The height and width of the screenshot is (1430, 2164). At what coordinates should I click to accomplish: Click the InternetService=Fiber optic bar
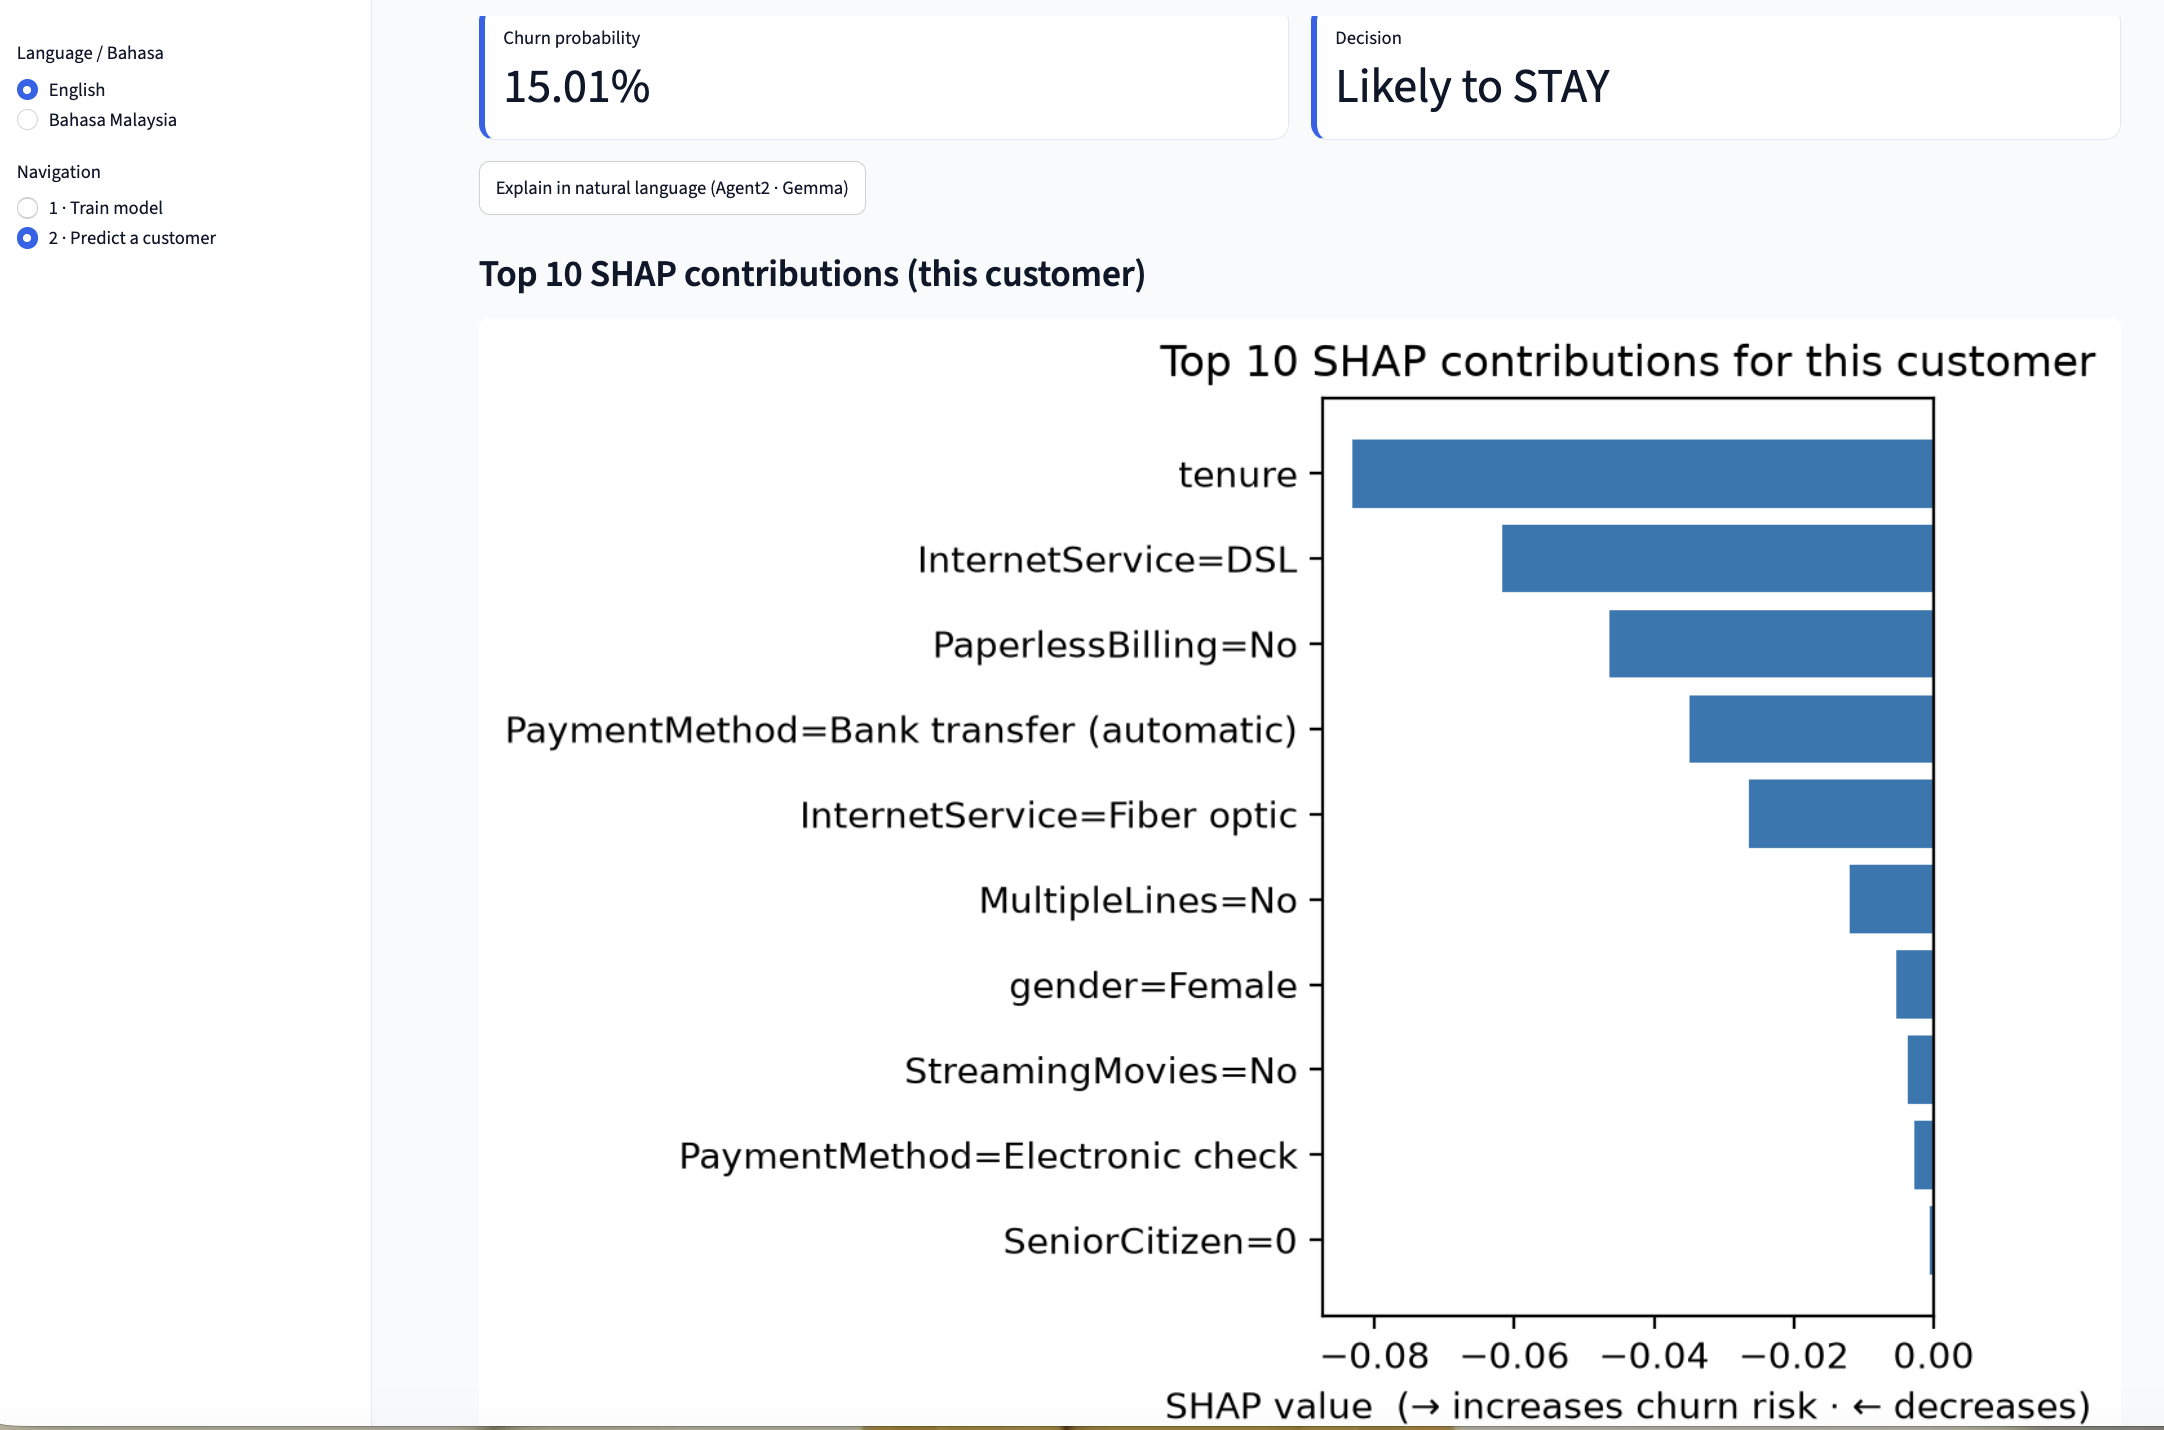coord(1841,814)
